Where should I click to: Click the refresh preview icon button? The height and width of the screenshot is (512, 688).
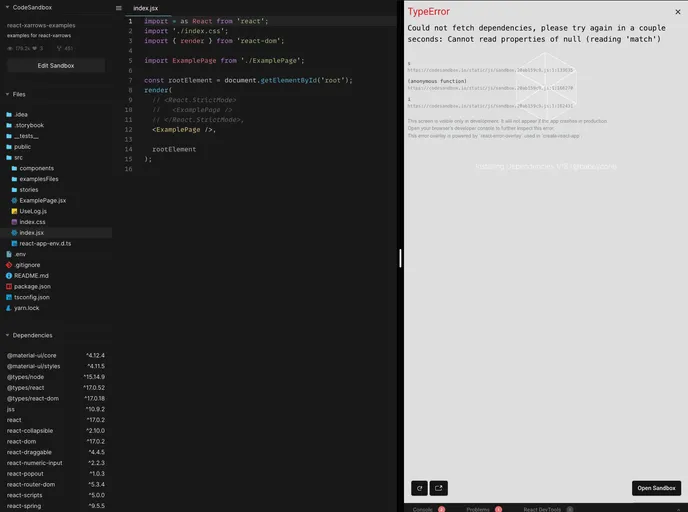[x=419, y=488]
